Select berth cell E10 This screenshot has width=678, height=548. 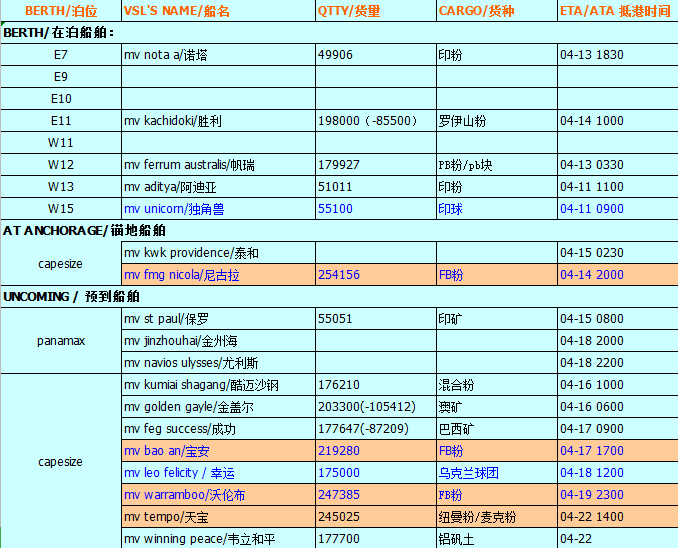click(61, 99)
